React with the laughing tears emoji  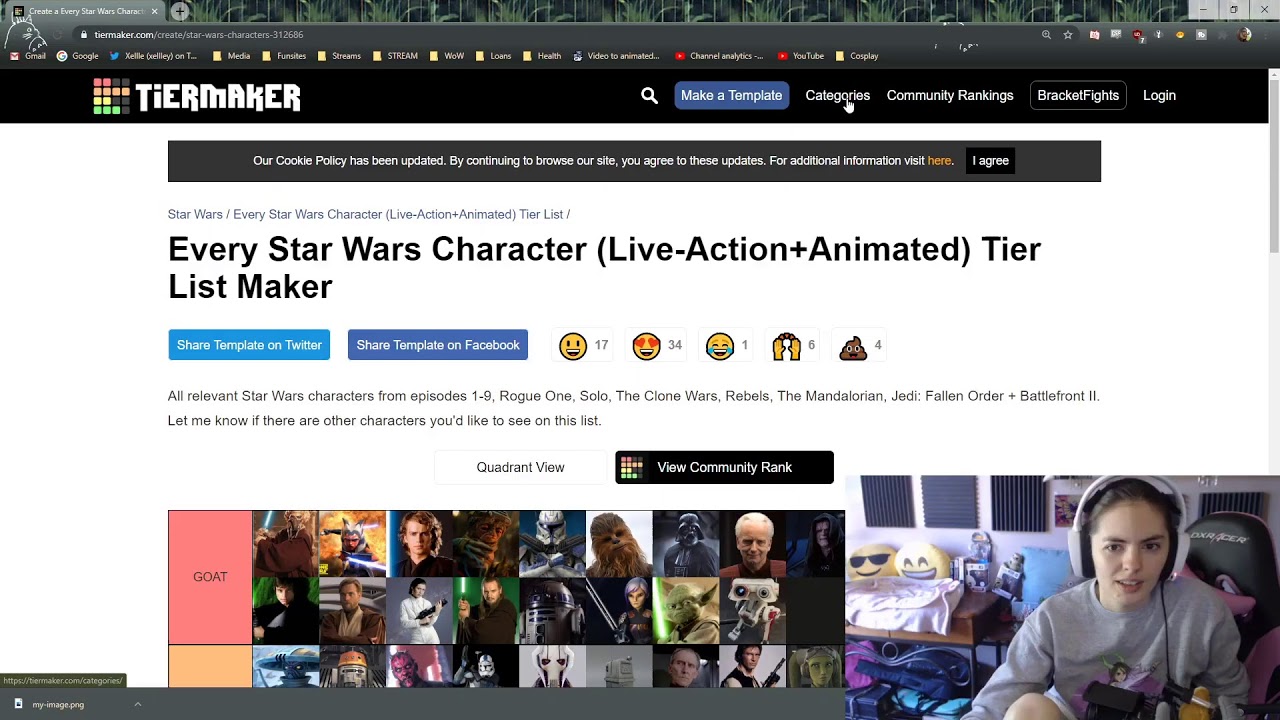coord(720,346)
